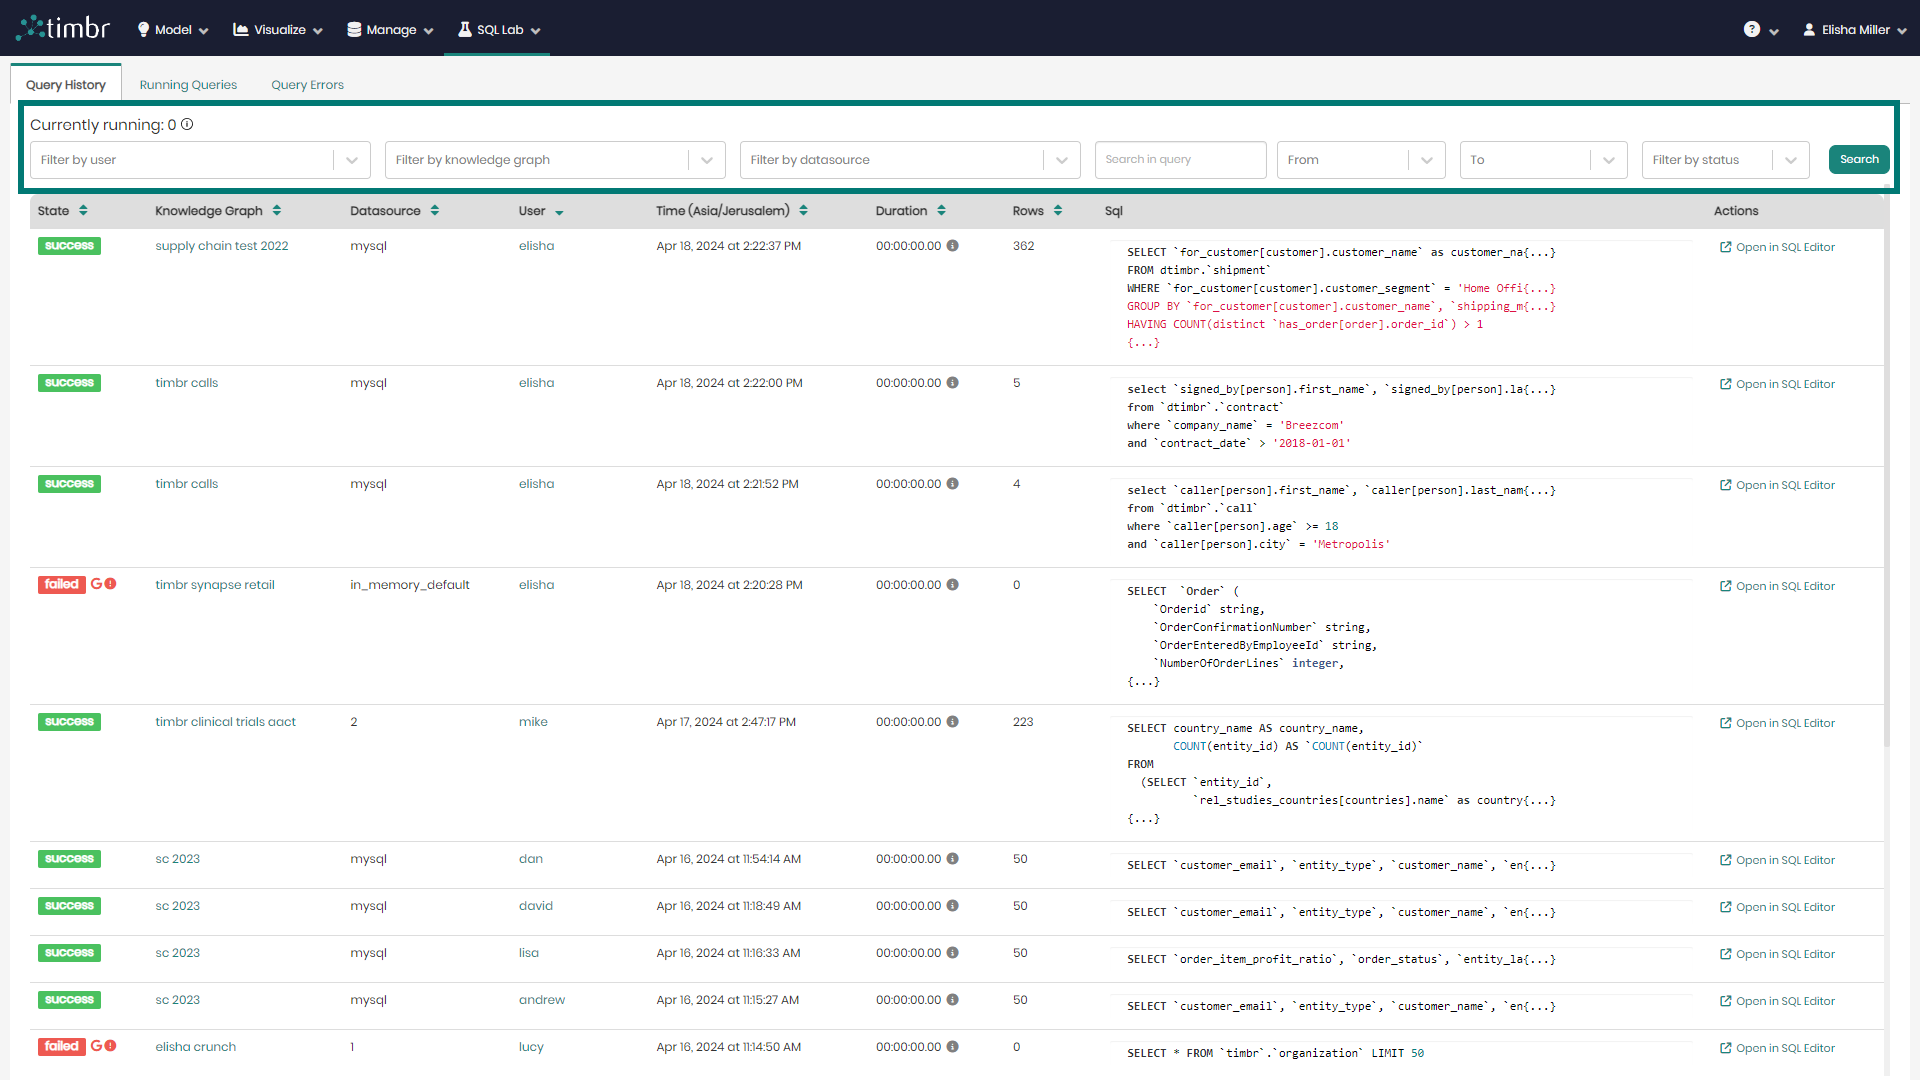
Task: Switch to the Query Errors tab
Action: (x=306, y=84)
